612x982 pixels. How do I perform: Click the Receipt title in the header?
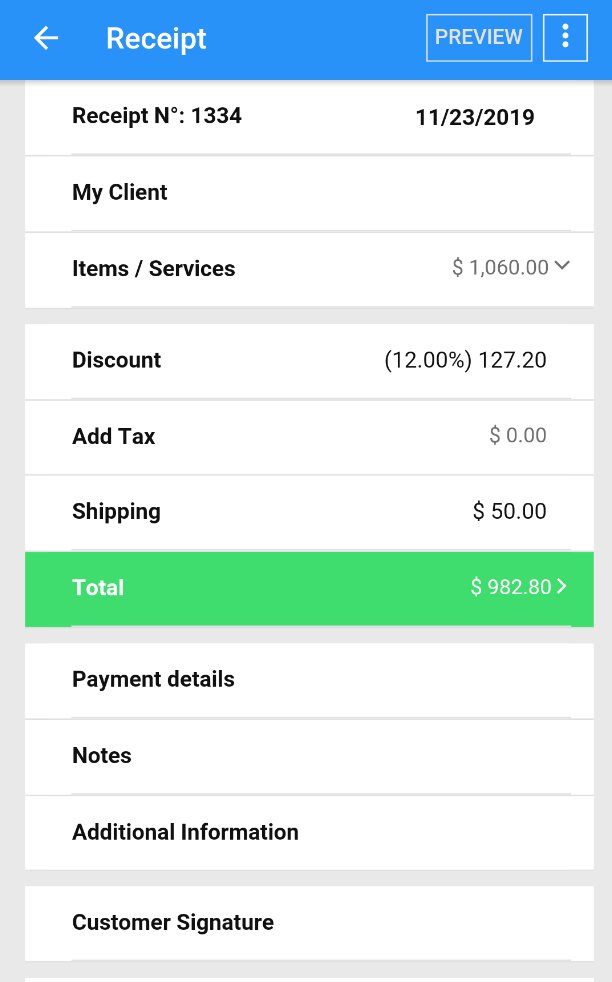coord(156,38)
